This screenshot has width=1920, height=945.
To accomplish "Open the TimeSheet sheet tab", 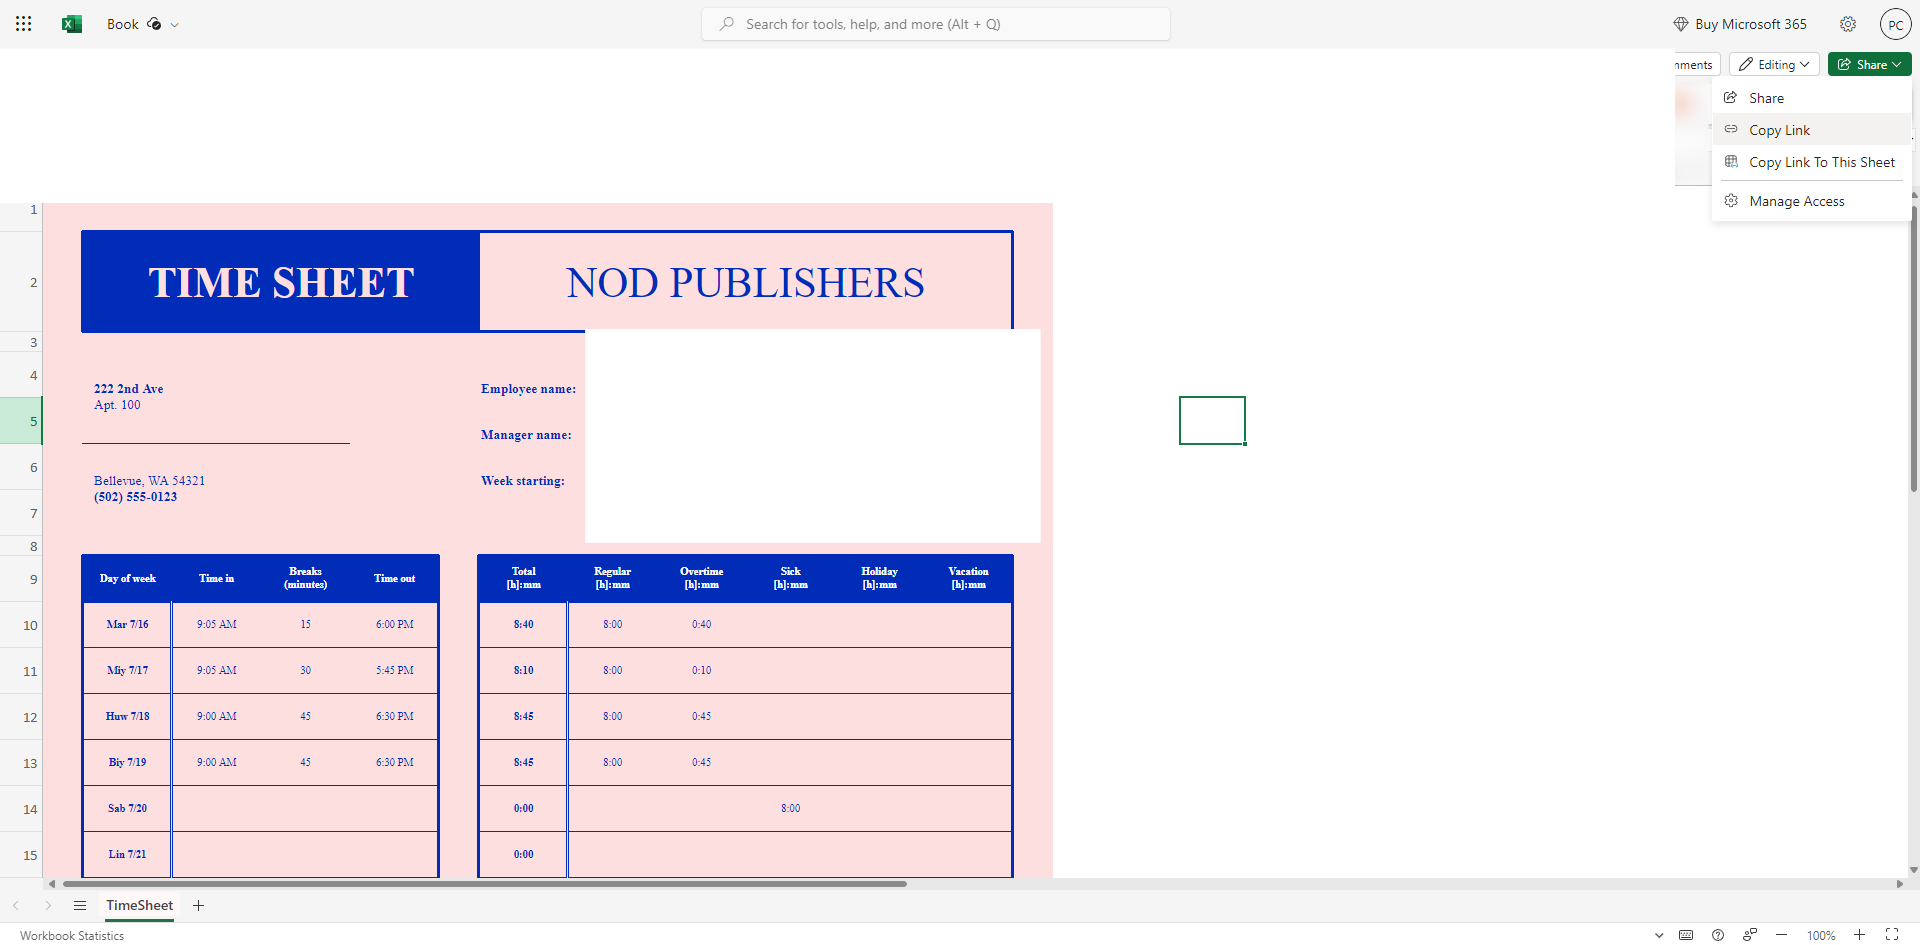I will coord(139,905).
